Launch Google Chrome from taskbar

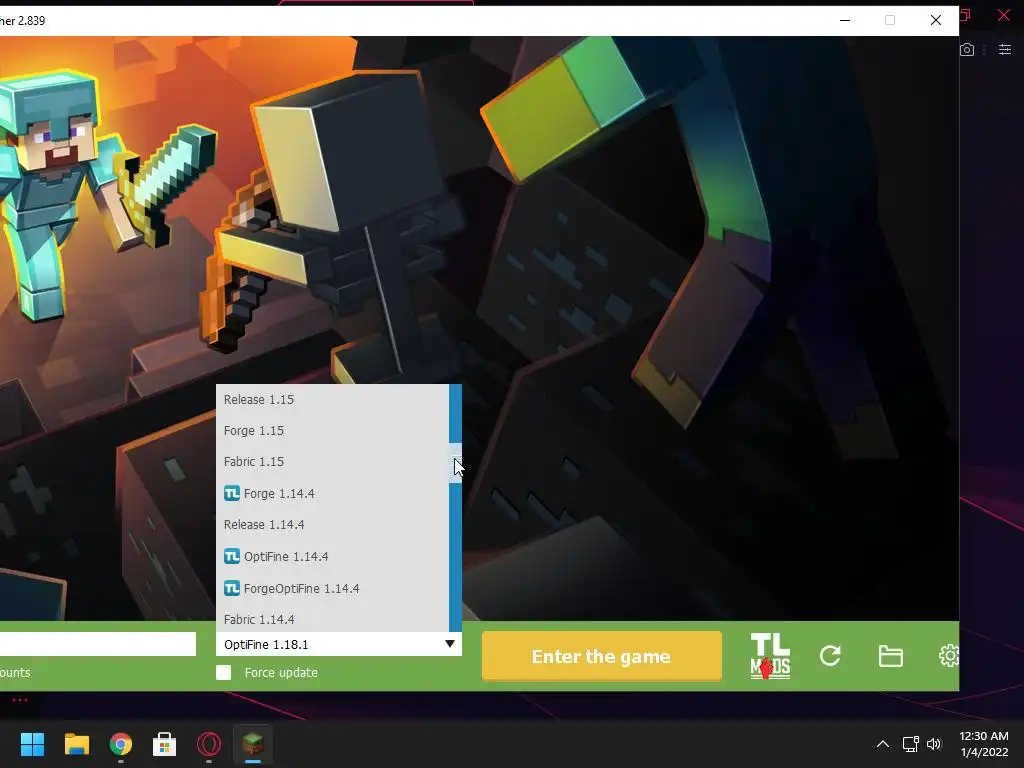point(121,744)
